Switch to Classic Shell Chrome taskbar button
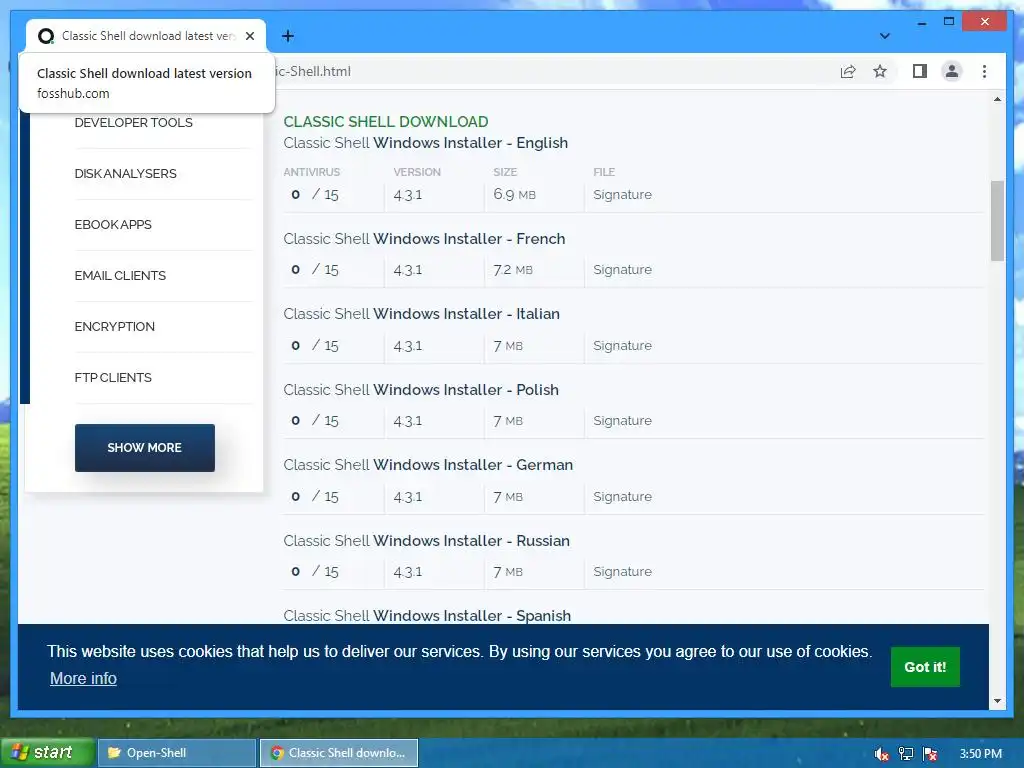Image resolution: width=1024 pixels, height=768 pixels. [339, 753]
